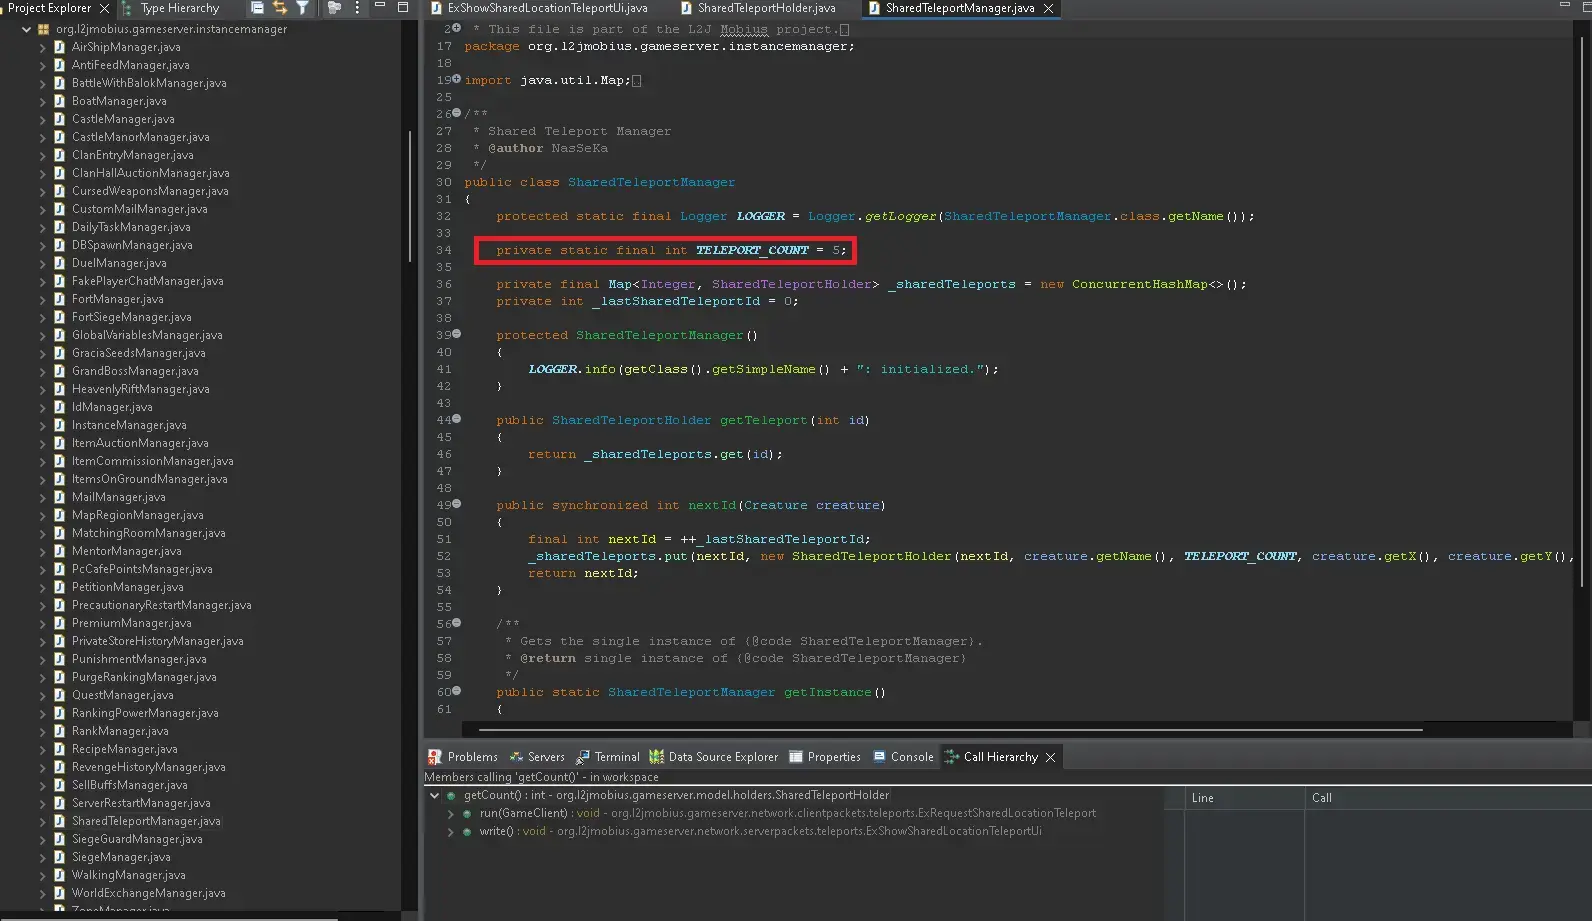
Task: Select SharedTeleportManager.java in the Project Explorer
Action: pos(146,821)
